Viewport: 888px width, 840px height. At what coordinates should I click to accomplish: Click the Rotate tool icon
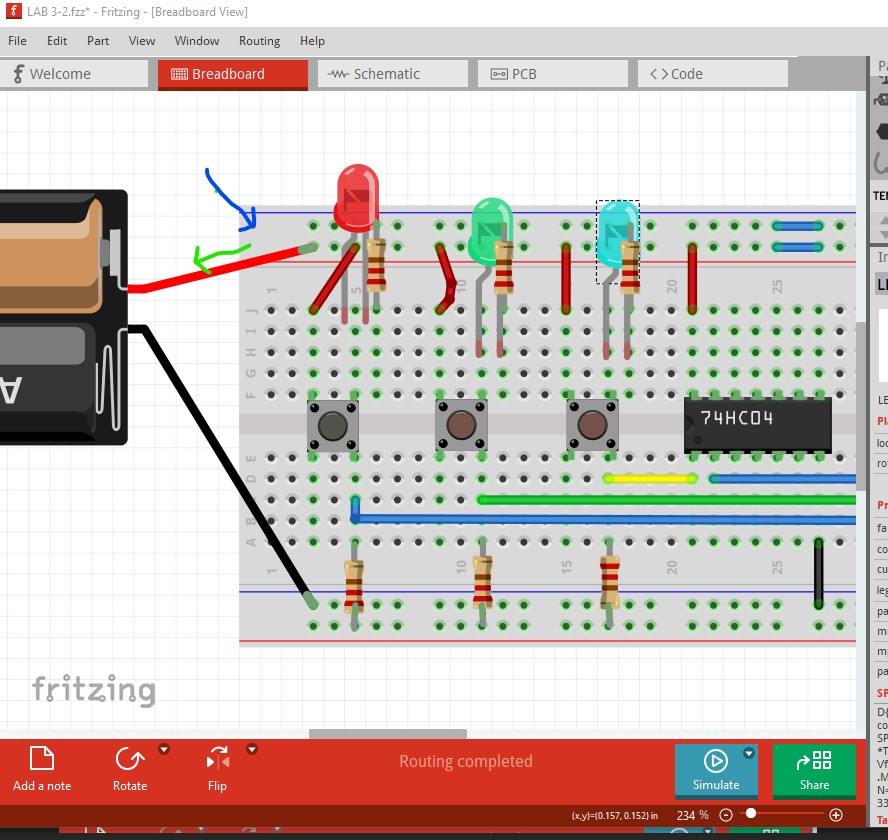(x=129, y=759)
